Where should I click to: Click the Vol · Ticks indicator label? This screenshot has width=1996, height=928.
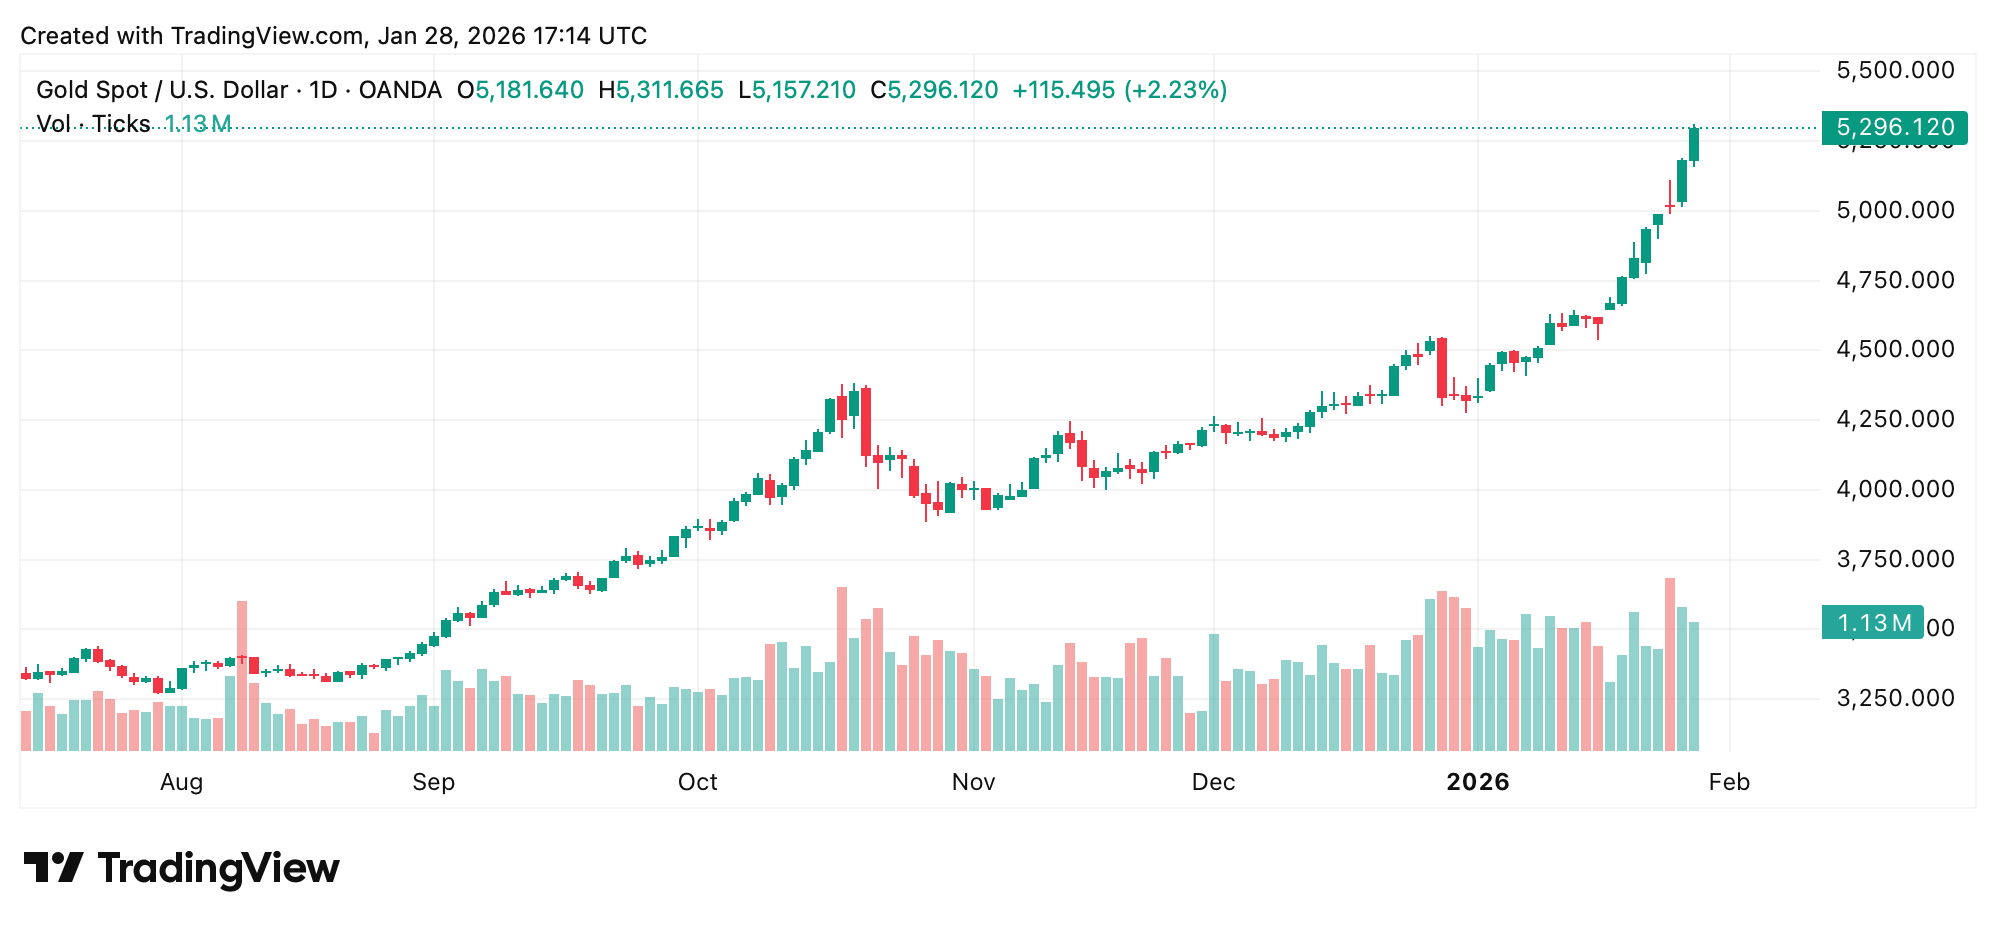[x=93, y=124]
